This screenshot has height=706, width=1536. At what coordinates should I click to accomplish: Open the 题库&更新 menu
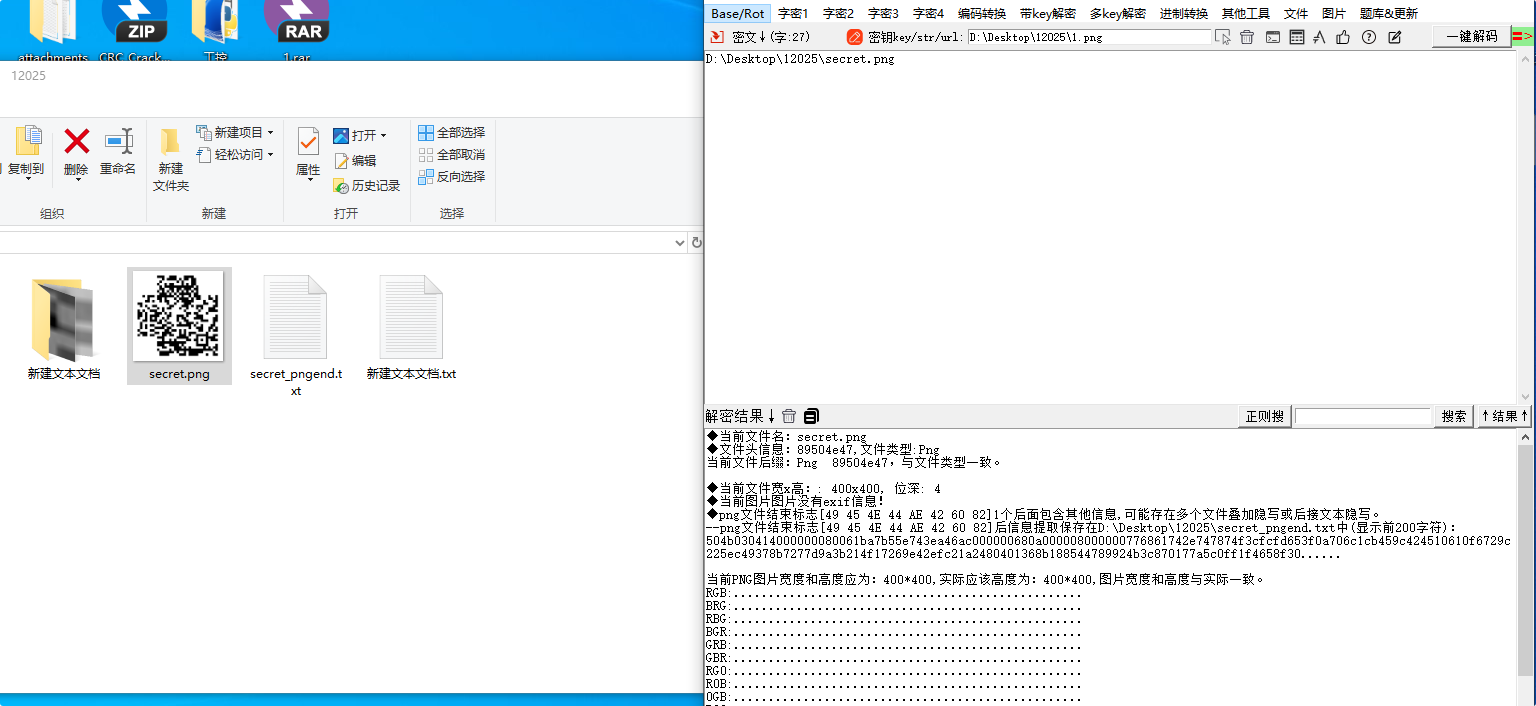[x=1389, y=13]
